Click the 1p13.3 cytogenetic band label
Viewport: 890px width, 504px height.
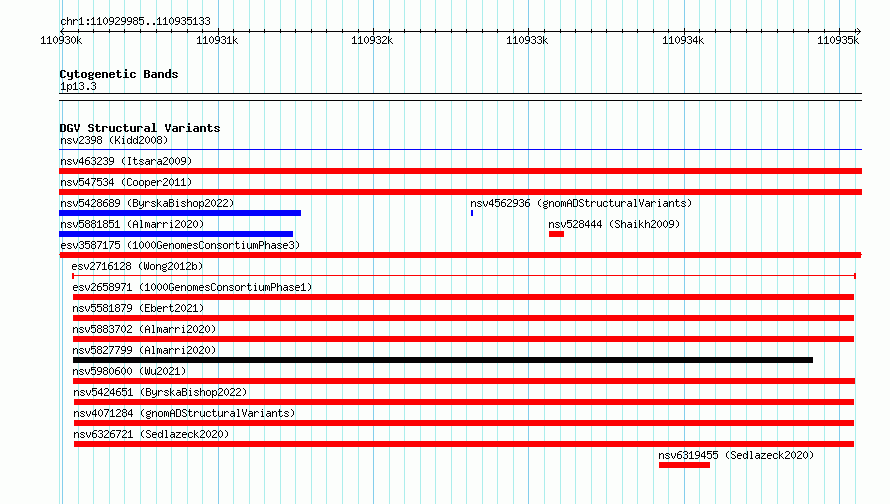click(x=78, y=86)
